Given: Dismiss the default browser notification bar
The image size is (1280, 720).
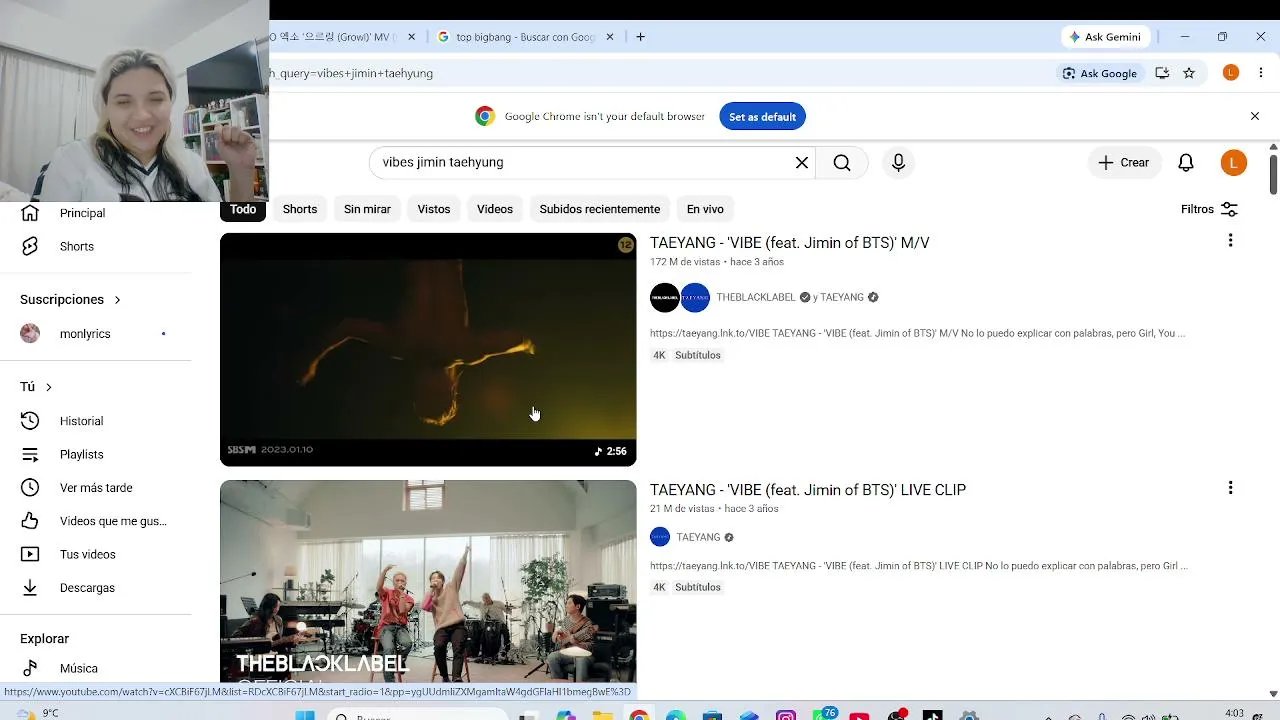Looking at the screenshot, I should (x=1255, y=116).
